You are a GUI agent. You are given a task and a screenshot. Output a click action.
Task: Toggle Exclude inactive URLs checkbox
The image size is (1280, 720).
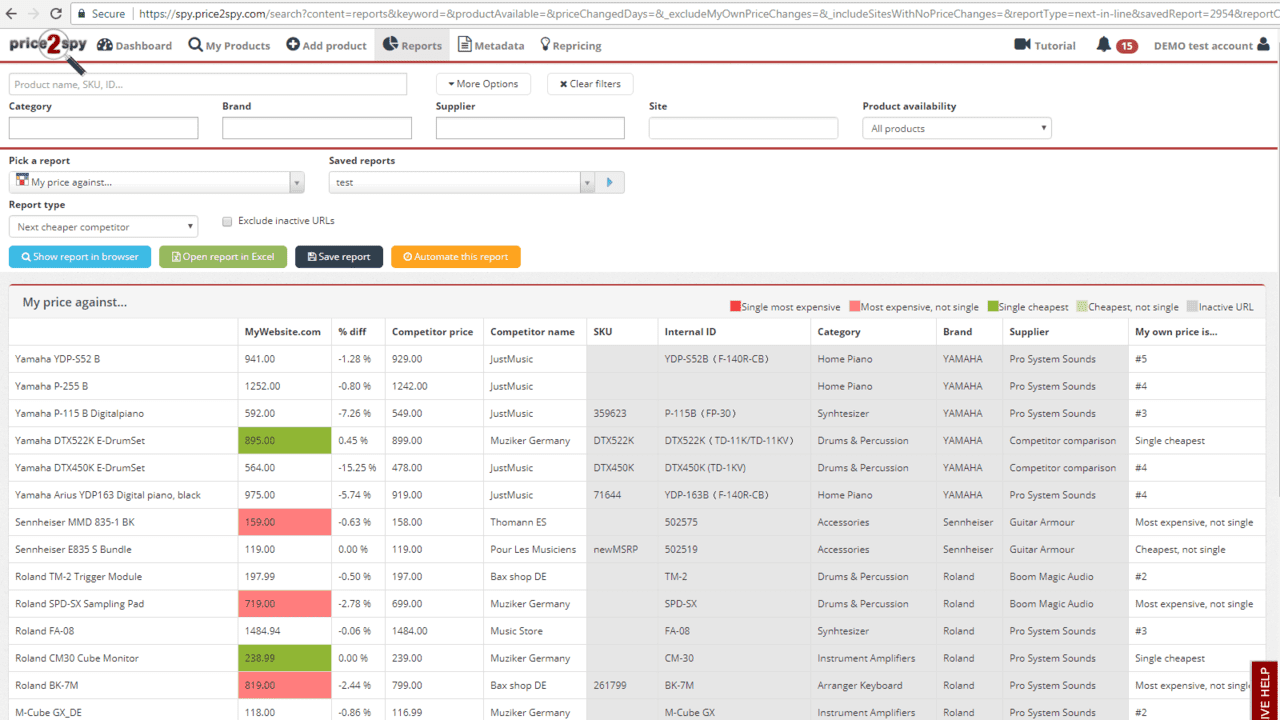227,221
